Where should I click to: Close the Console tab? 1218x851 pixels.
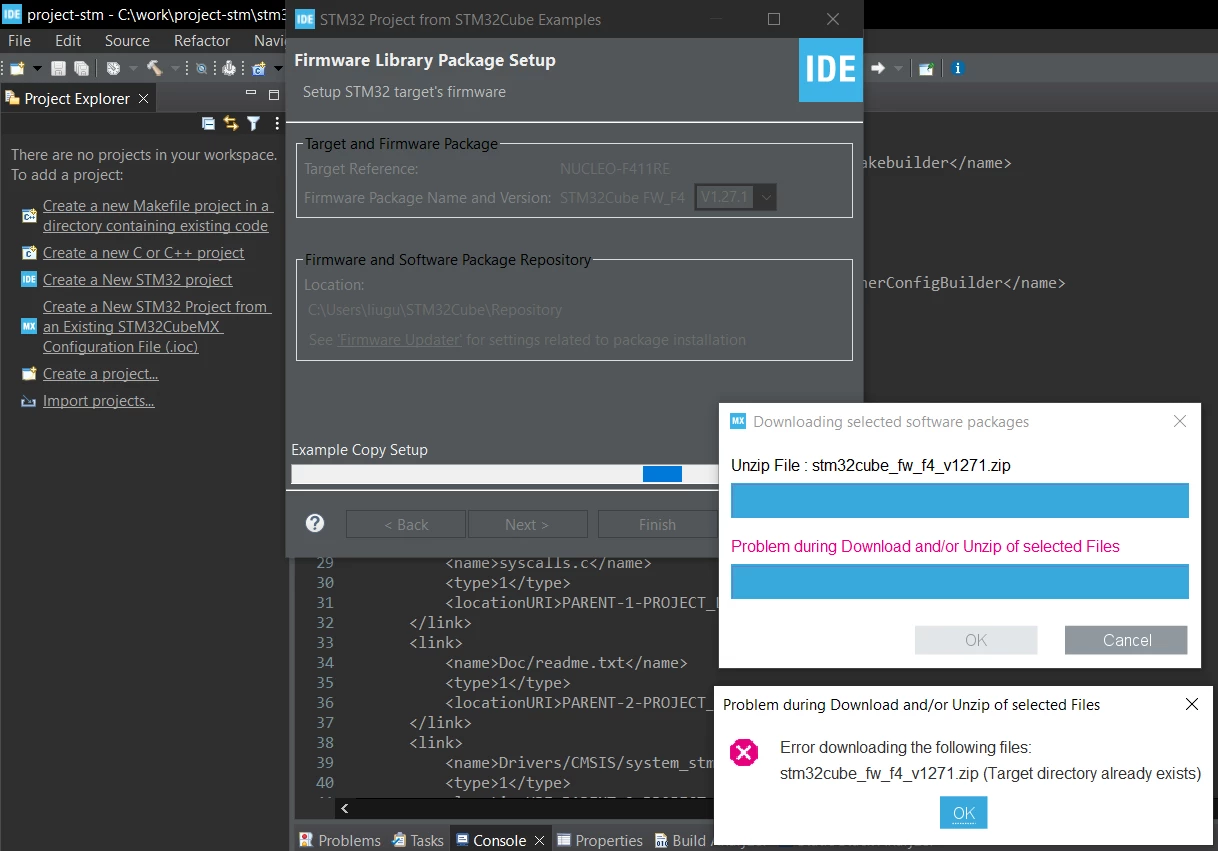coord(540,840)
